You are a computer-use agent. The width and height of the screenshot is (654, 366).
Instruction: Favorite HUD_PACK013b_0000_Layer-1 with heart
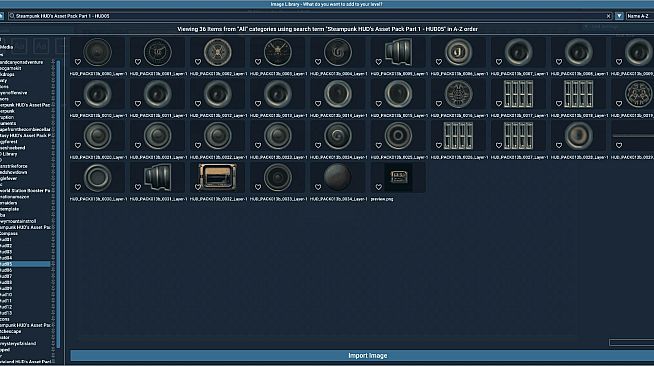(78, 62)
